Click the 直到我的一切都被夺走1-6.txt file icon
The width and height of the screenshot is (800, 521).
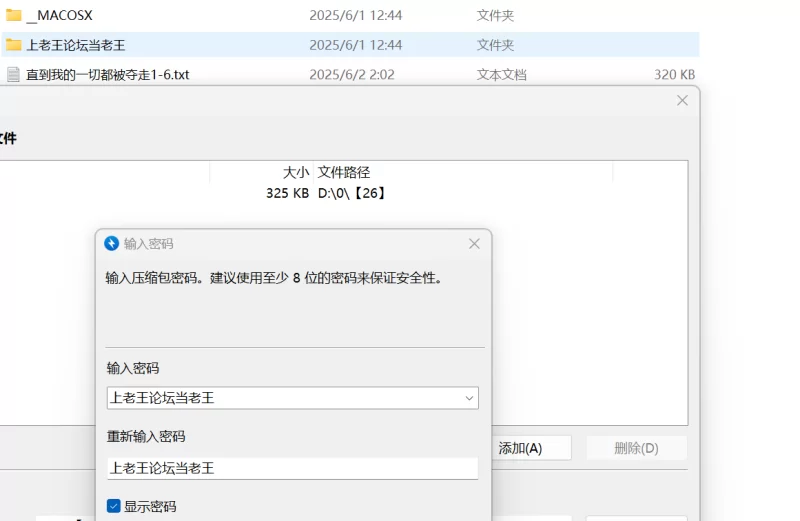13,75
